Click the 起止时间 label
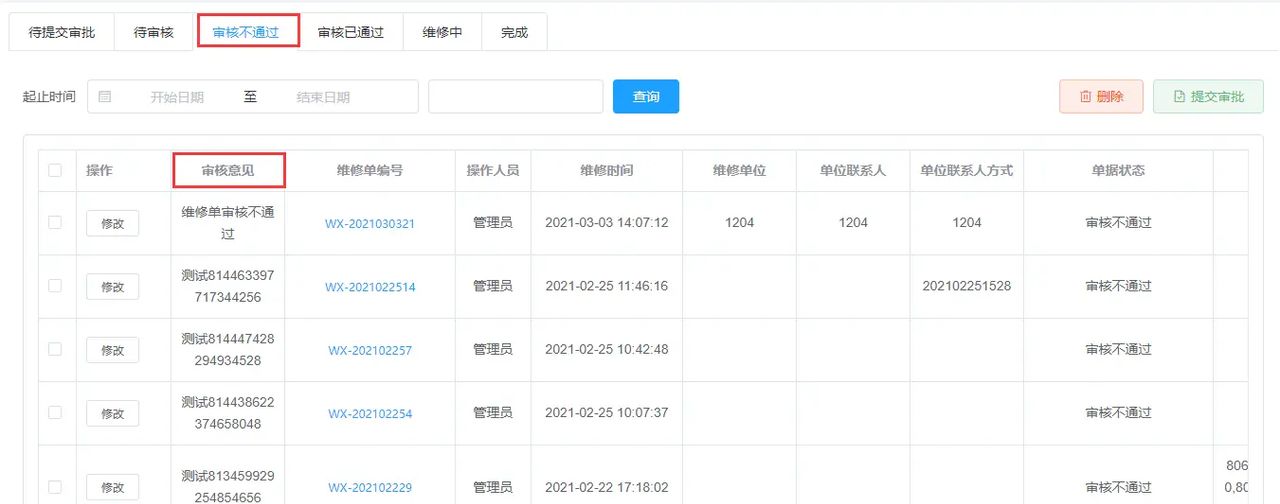This screenshot has width=1280, height=504. (x=49, y=97)
